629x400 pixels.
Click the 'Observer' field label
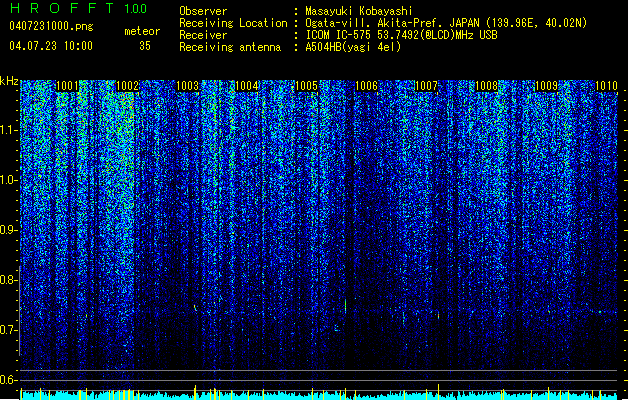[203, 11]
